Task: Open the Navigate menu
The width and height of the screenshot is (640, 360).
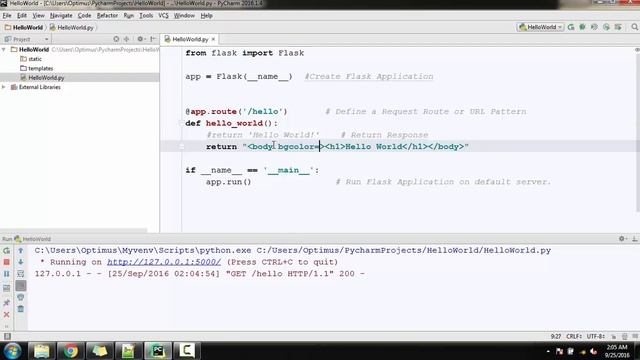Action: [x=61, y=16]
